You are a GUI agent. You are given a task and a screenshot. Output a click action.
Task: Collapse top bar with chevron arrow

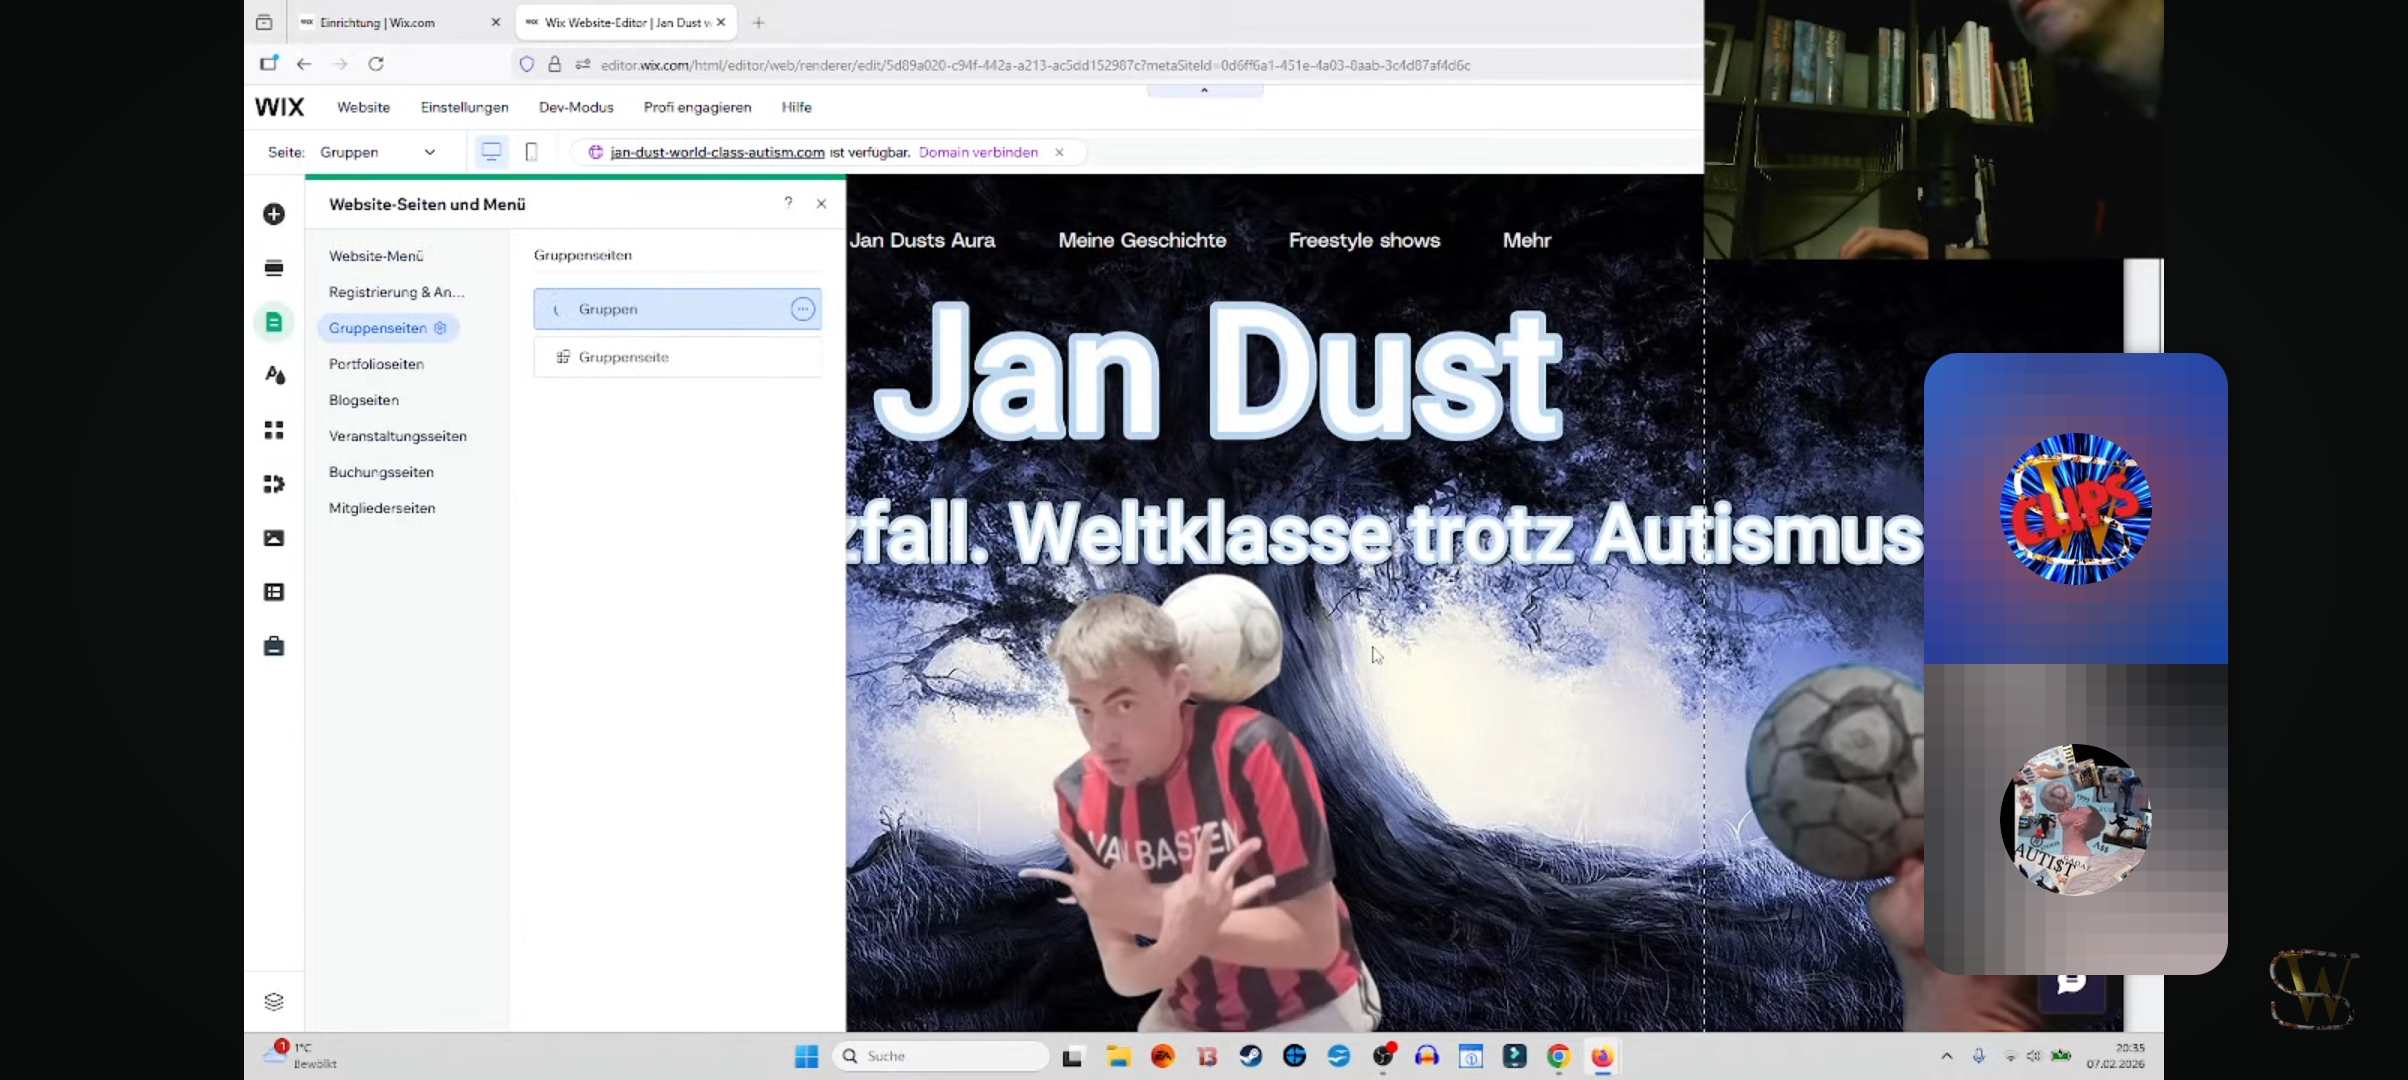(x=1204, y=90)
